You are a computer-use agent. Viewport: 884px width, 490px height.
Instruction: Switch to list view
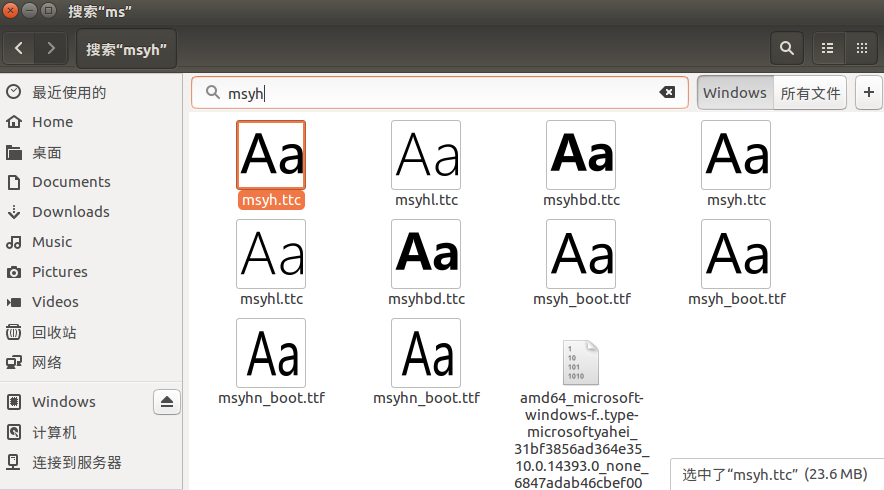click(828, 48)
